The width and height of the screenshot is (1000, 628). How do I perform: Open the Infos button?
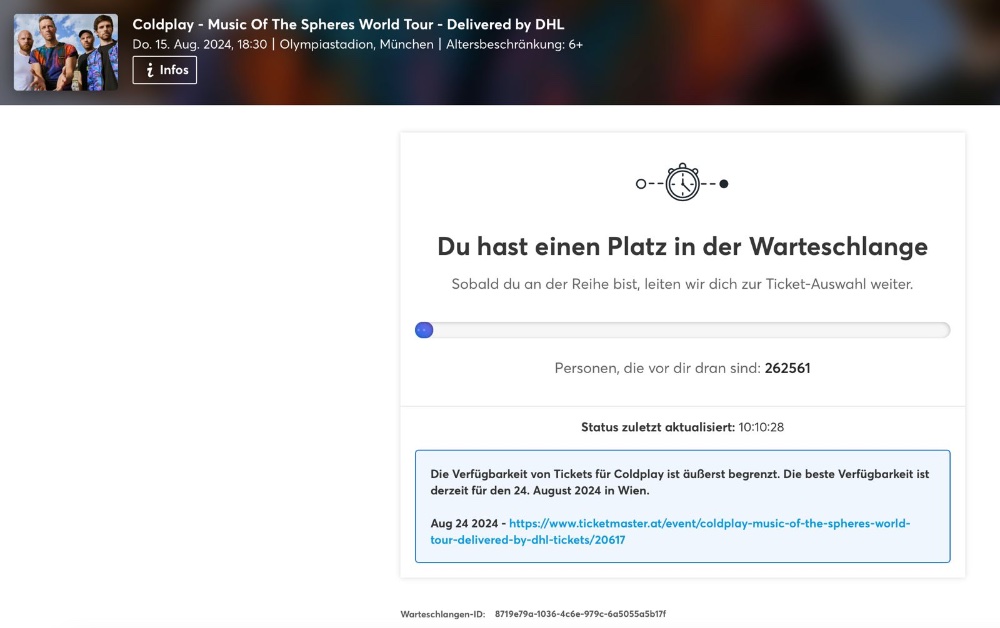pos(165,70)
